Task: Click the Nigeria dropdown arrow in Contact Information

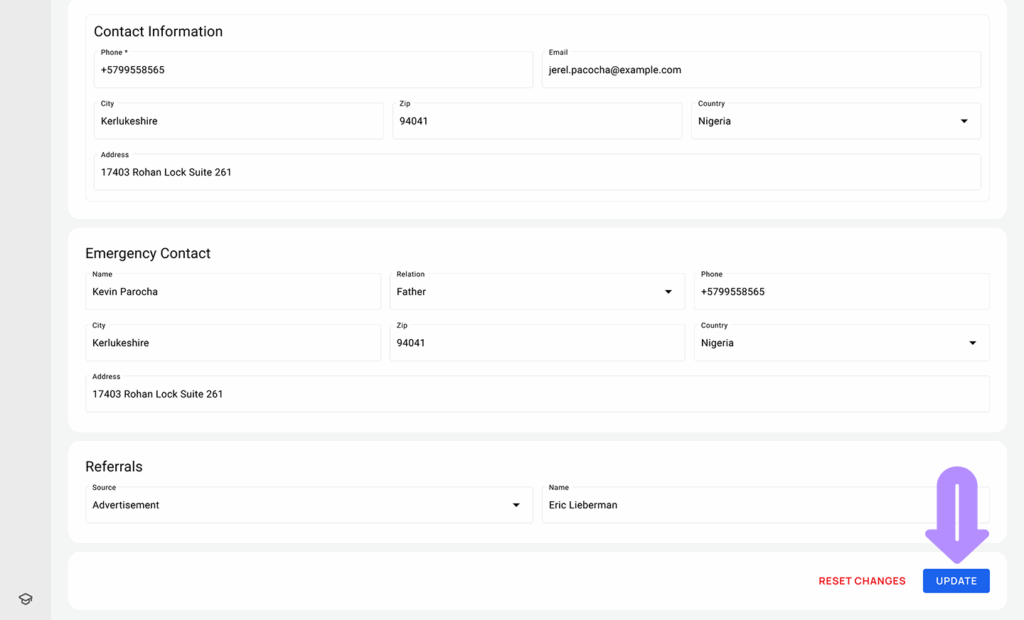Action: [x=964, y=121]
